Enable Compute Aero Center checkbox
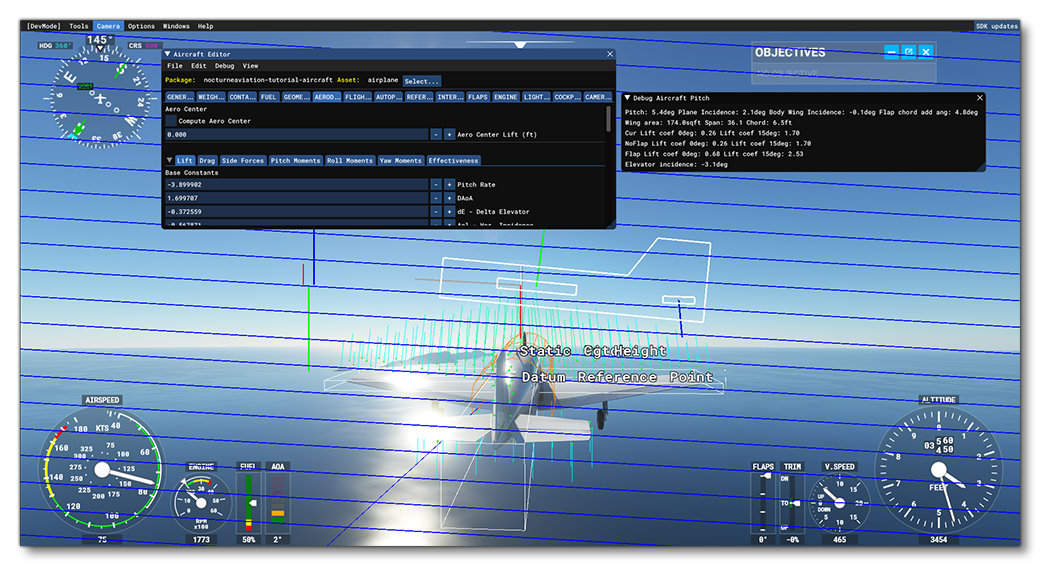 [171, 121]
